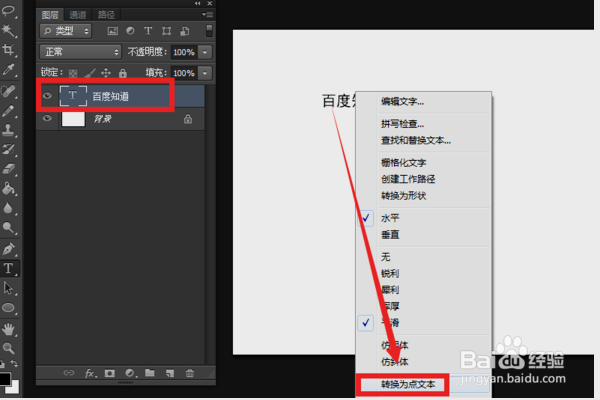Toggle lock position

coord(106,73)
